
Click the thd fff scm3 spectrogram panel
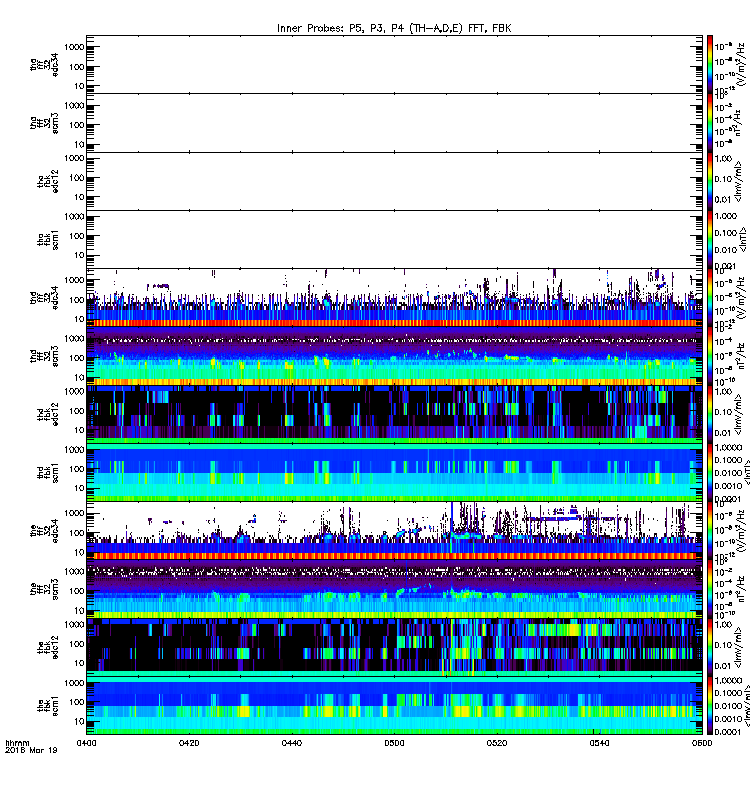394,356
